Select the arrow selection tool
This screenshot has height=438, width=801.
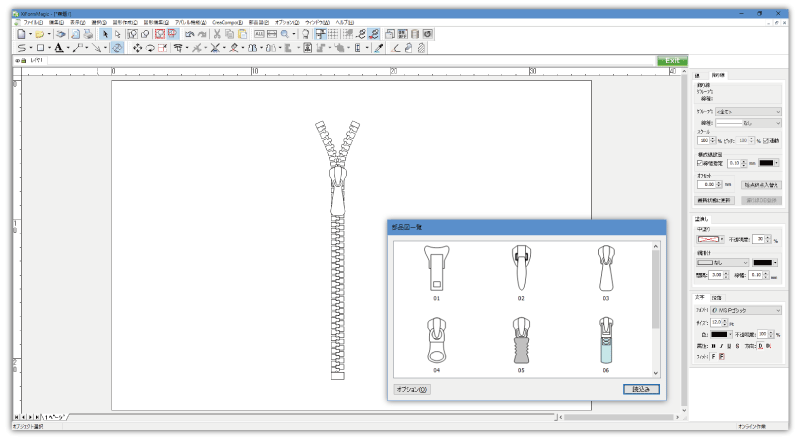tap(105, 34)
